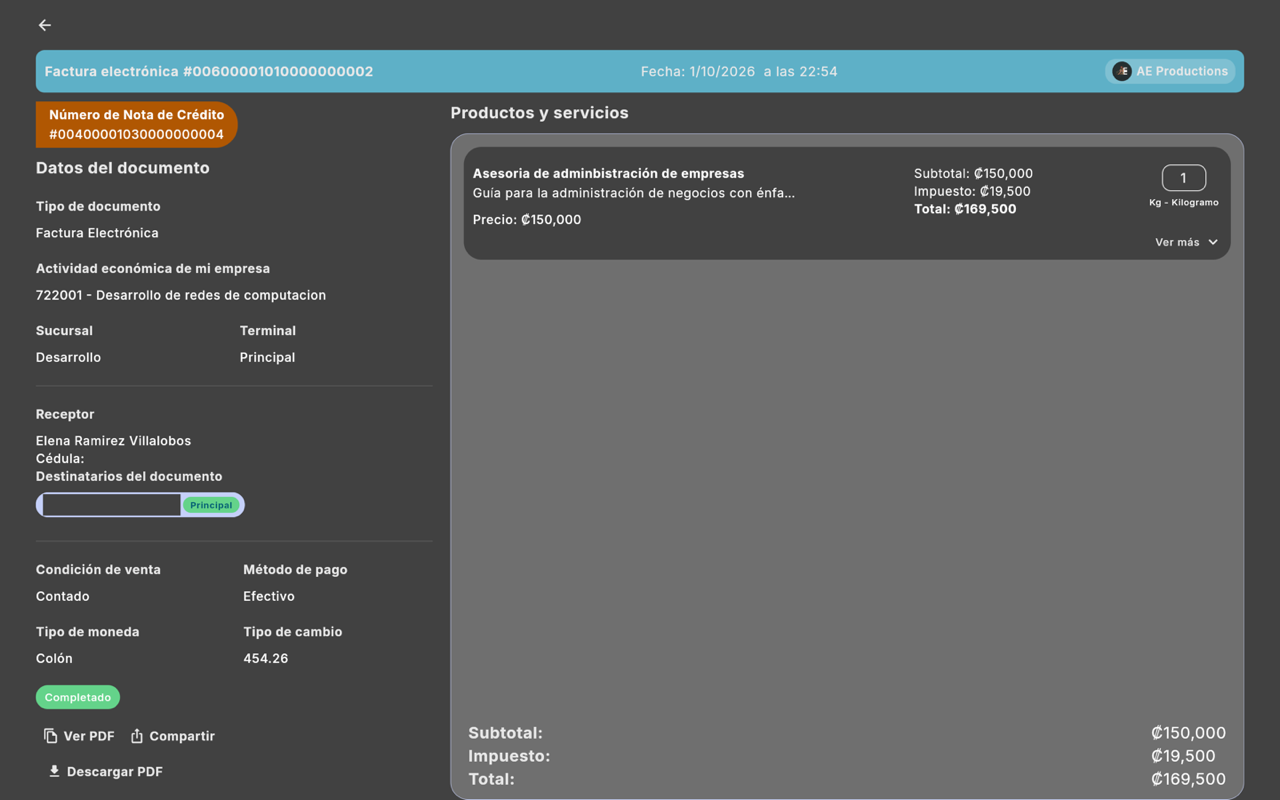Click the recipient email field
1280x800 pixels.
coord(111,505)
